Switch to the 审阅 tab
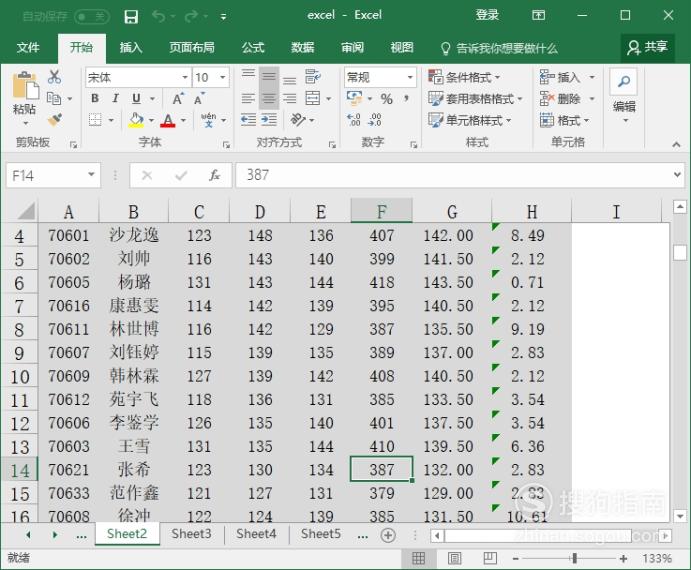 point(352,47)
